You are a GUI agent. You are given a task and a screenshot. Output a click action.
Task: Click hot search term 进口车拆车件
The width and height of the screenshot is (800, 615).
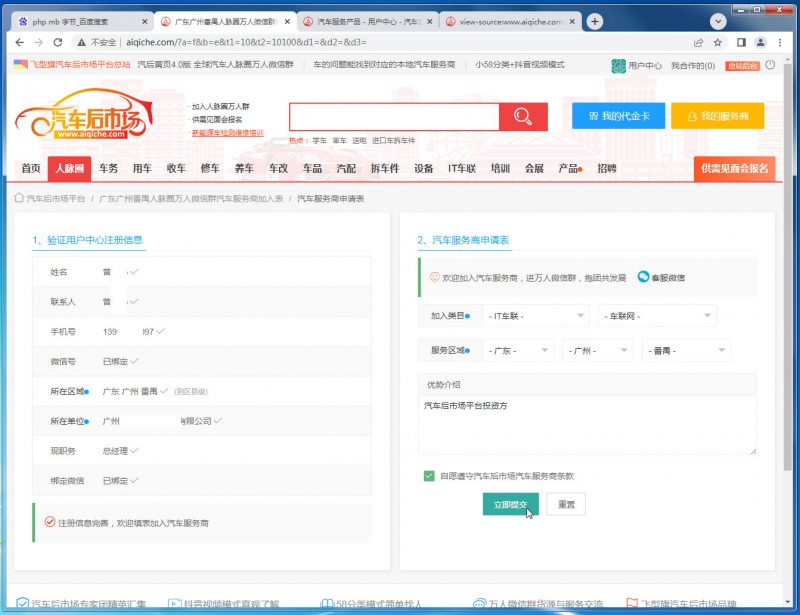(393, 140)
